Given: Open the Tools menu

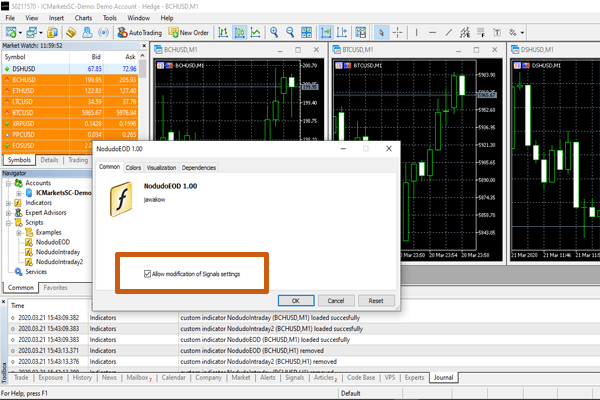Looking at the screenshot, I should (x=109, y=18).
